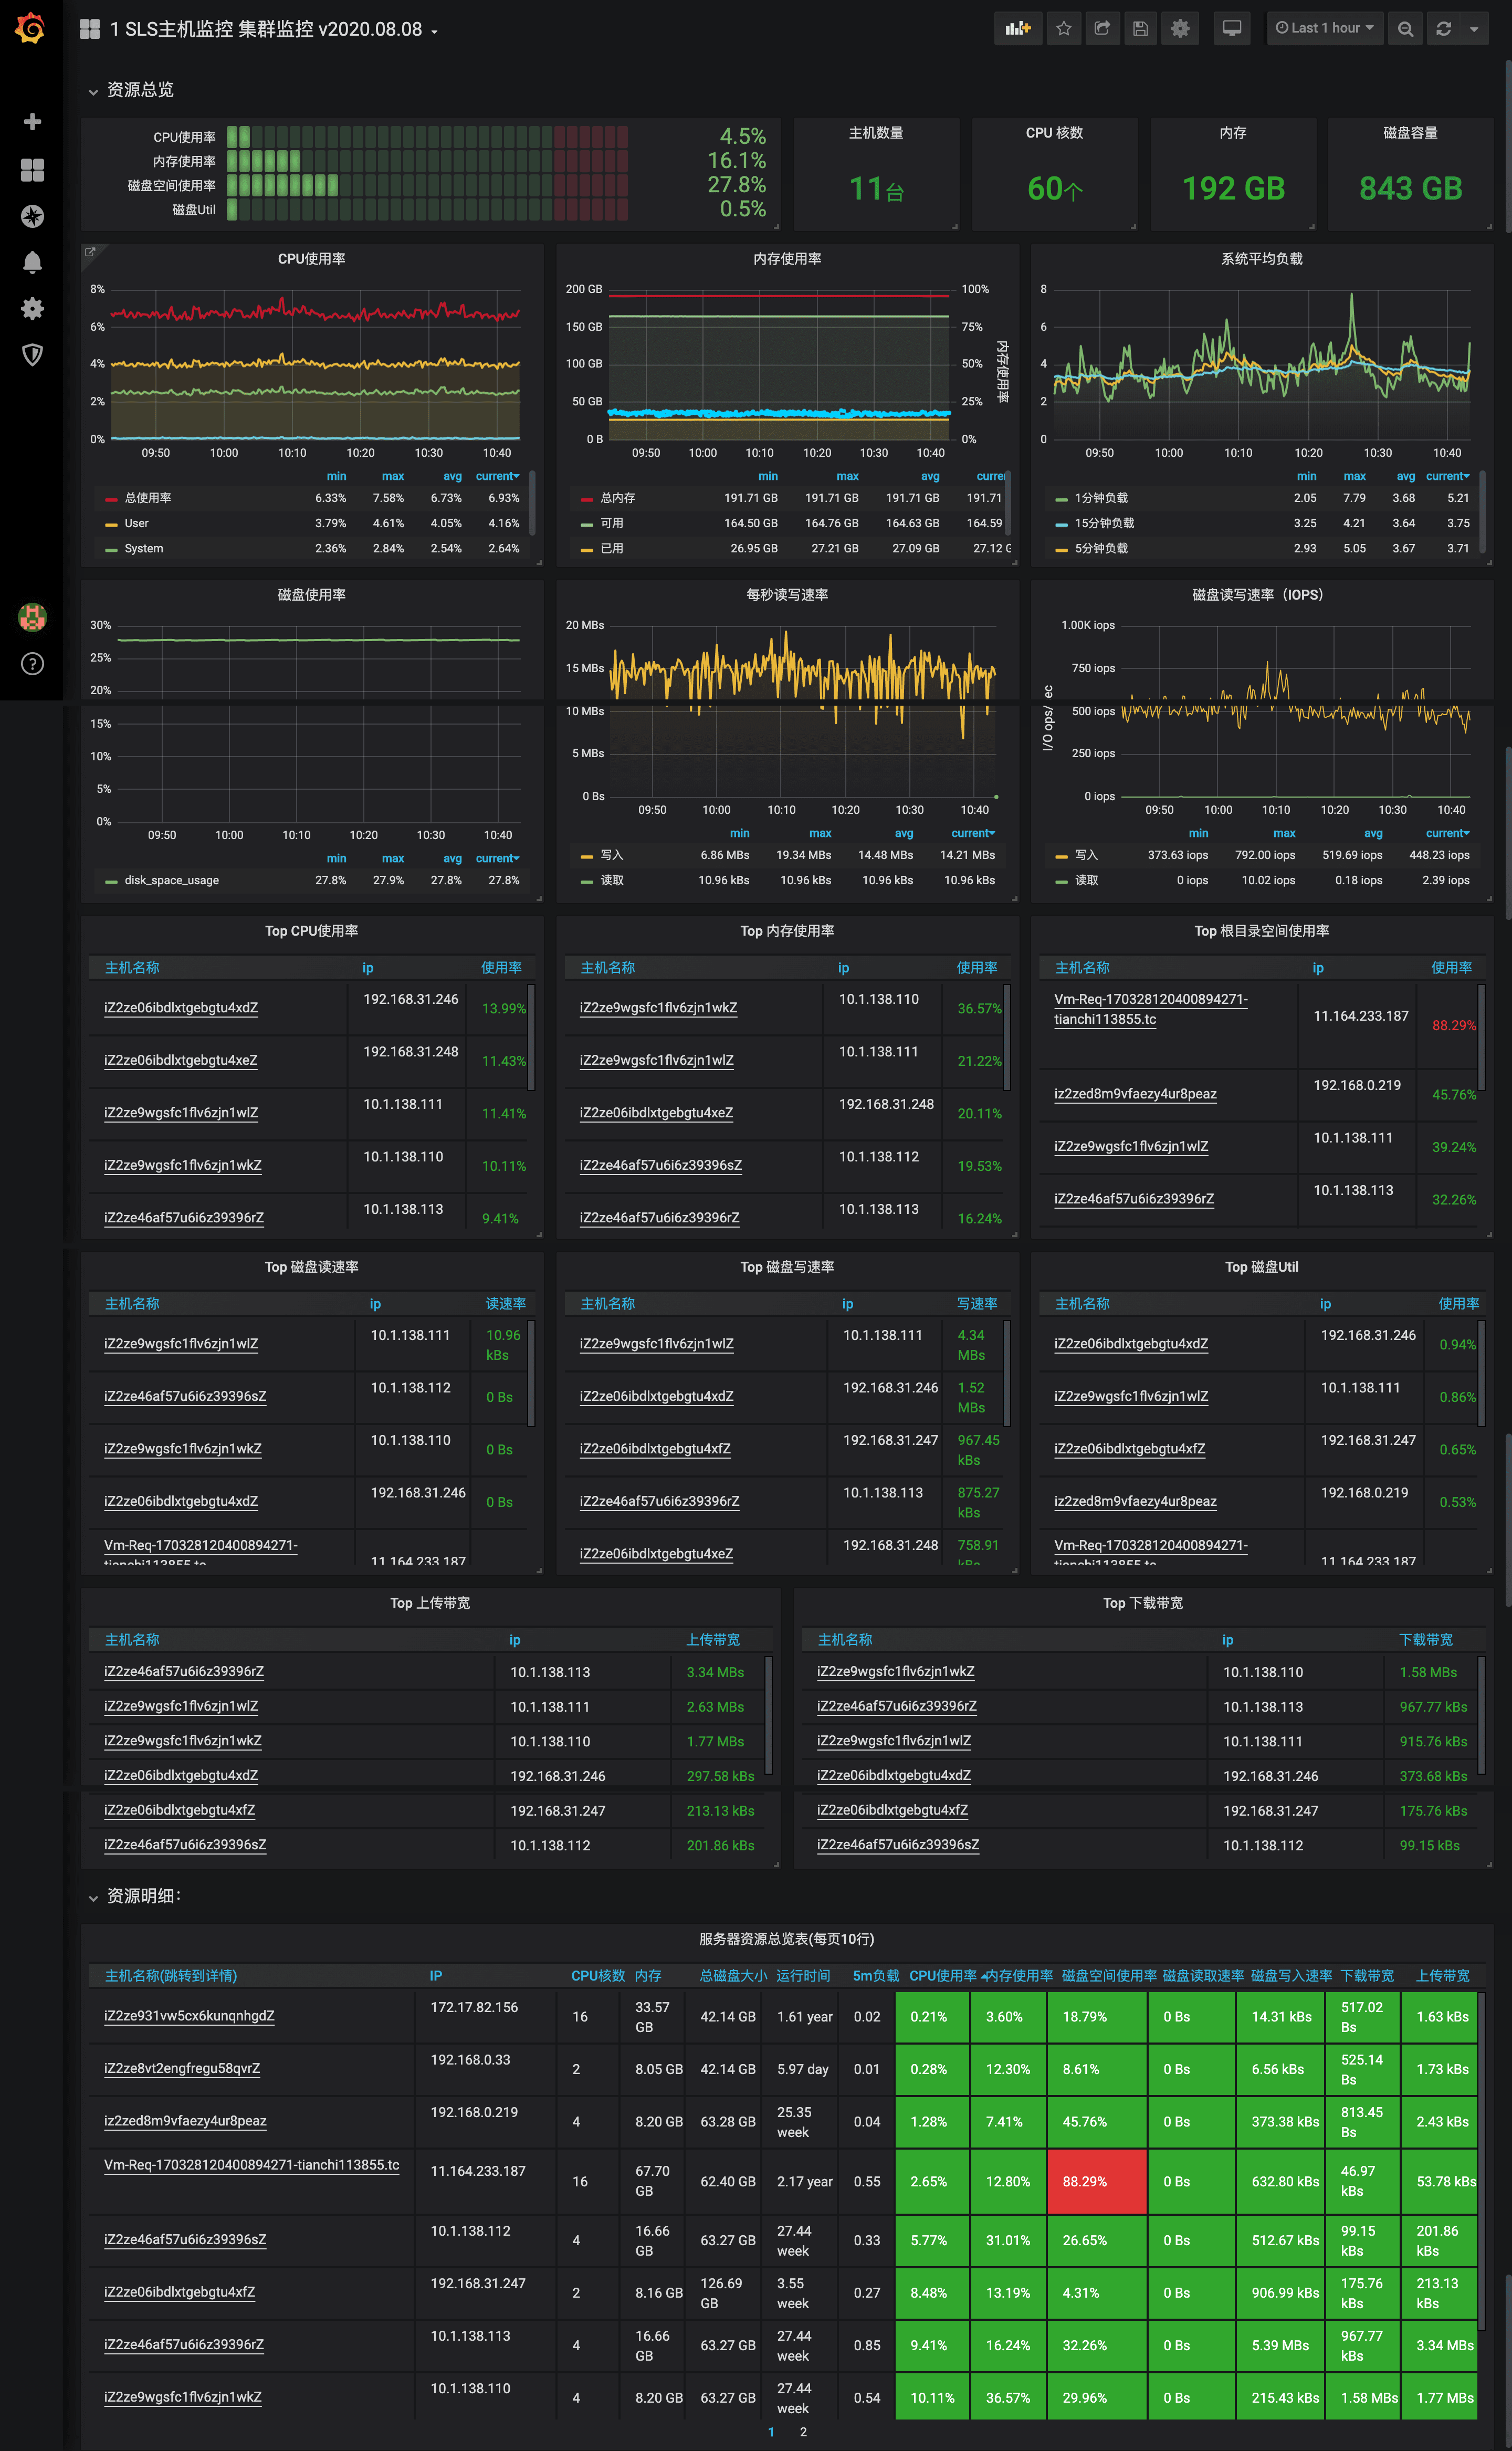Switch to TV view mode monitor icon
The image size is (1512, 2451).
click(1232, 29)
